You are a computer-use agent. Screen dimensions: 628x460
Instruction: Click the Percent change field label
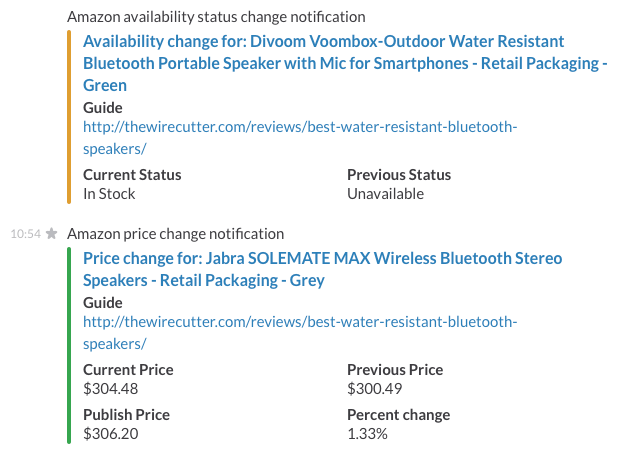tap(399, 415)
